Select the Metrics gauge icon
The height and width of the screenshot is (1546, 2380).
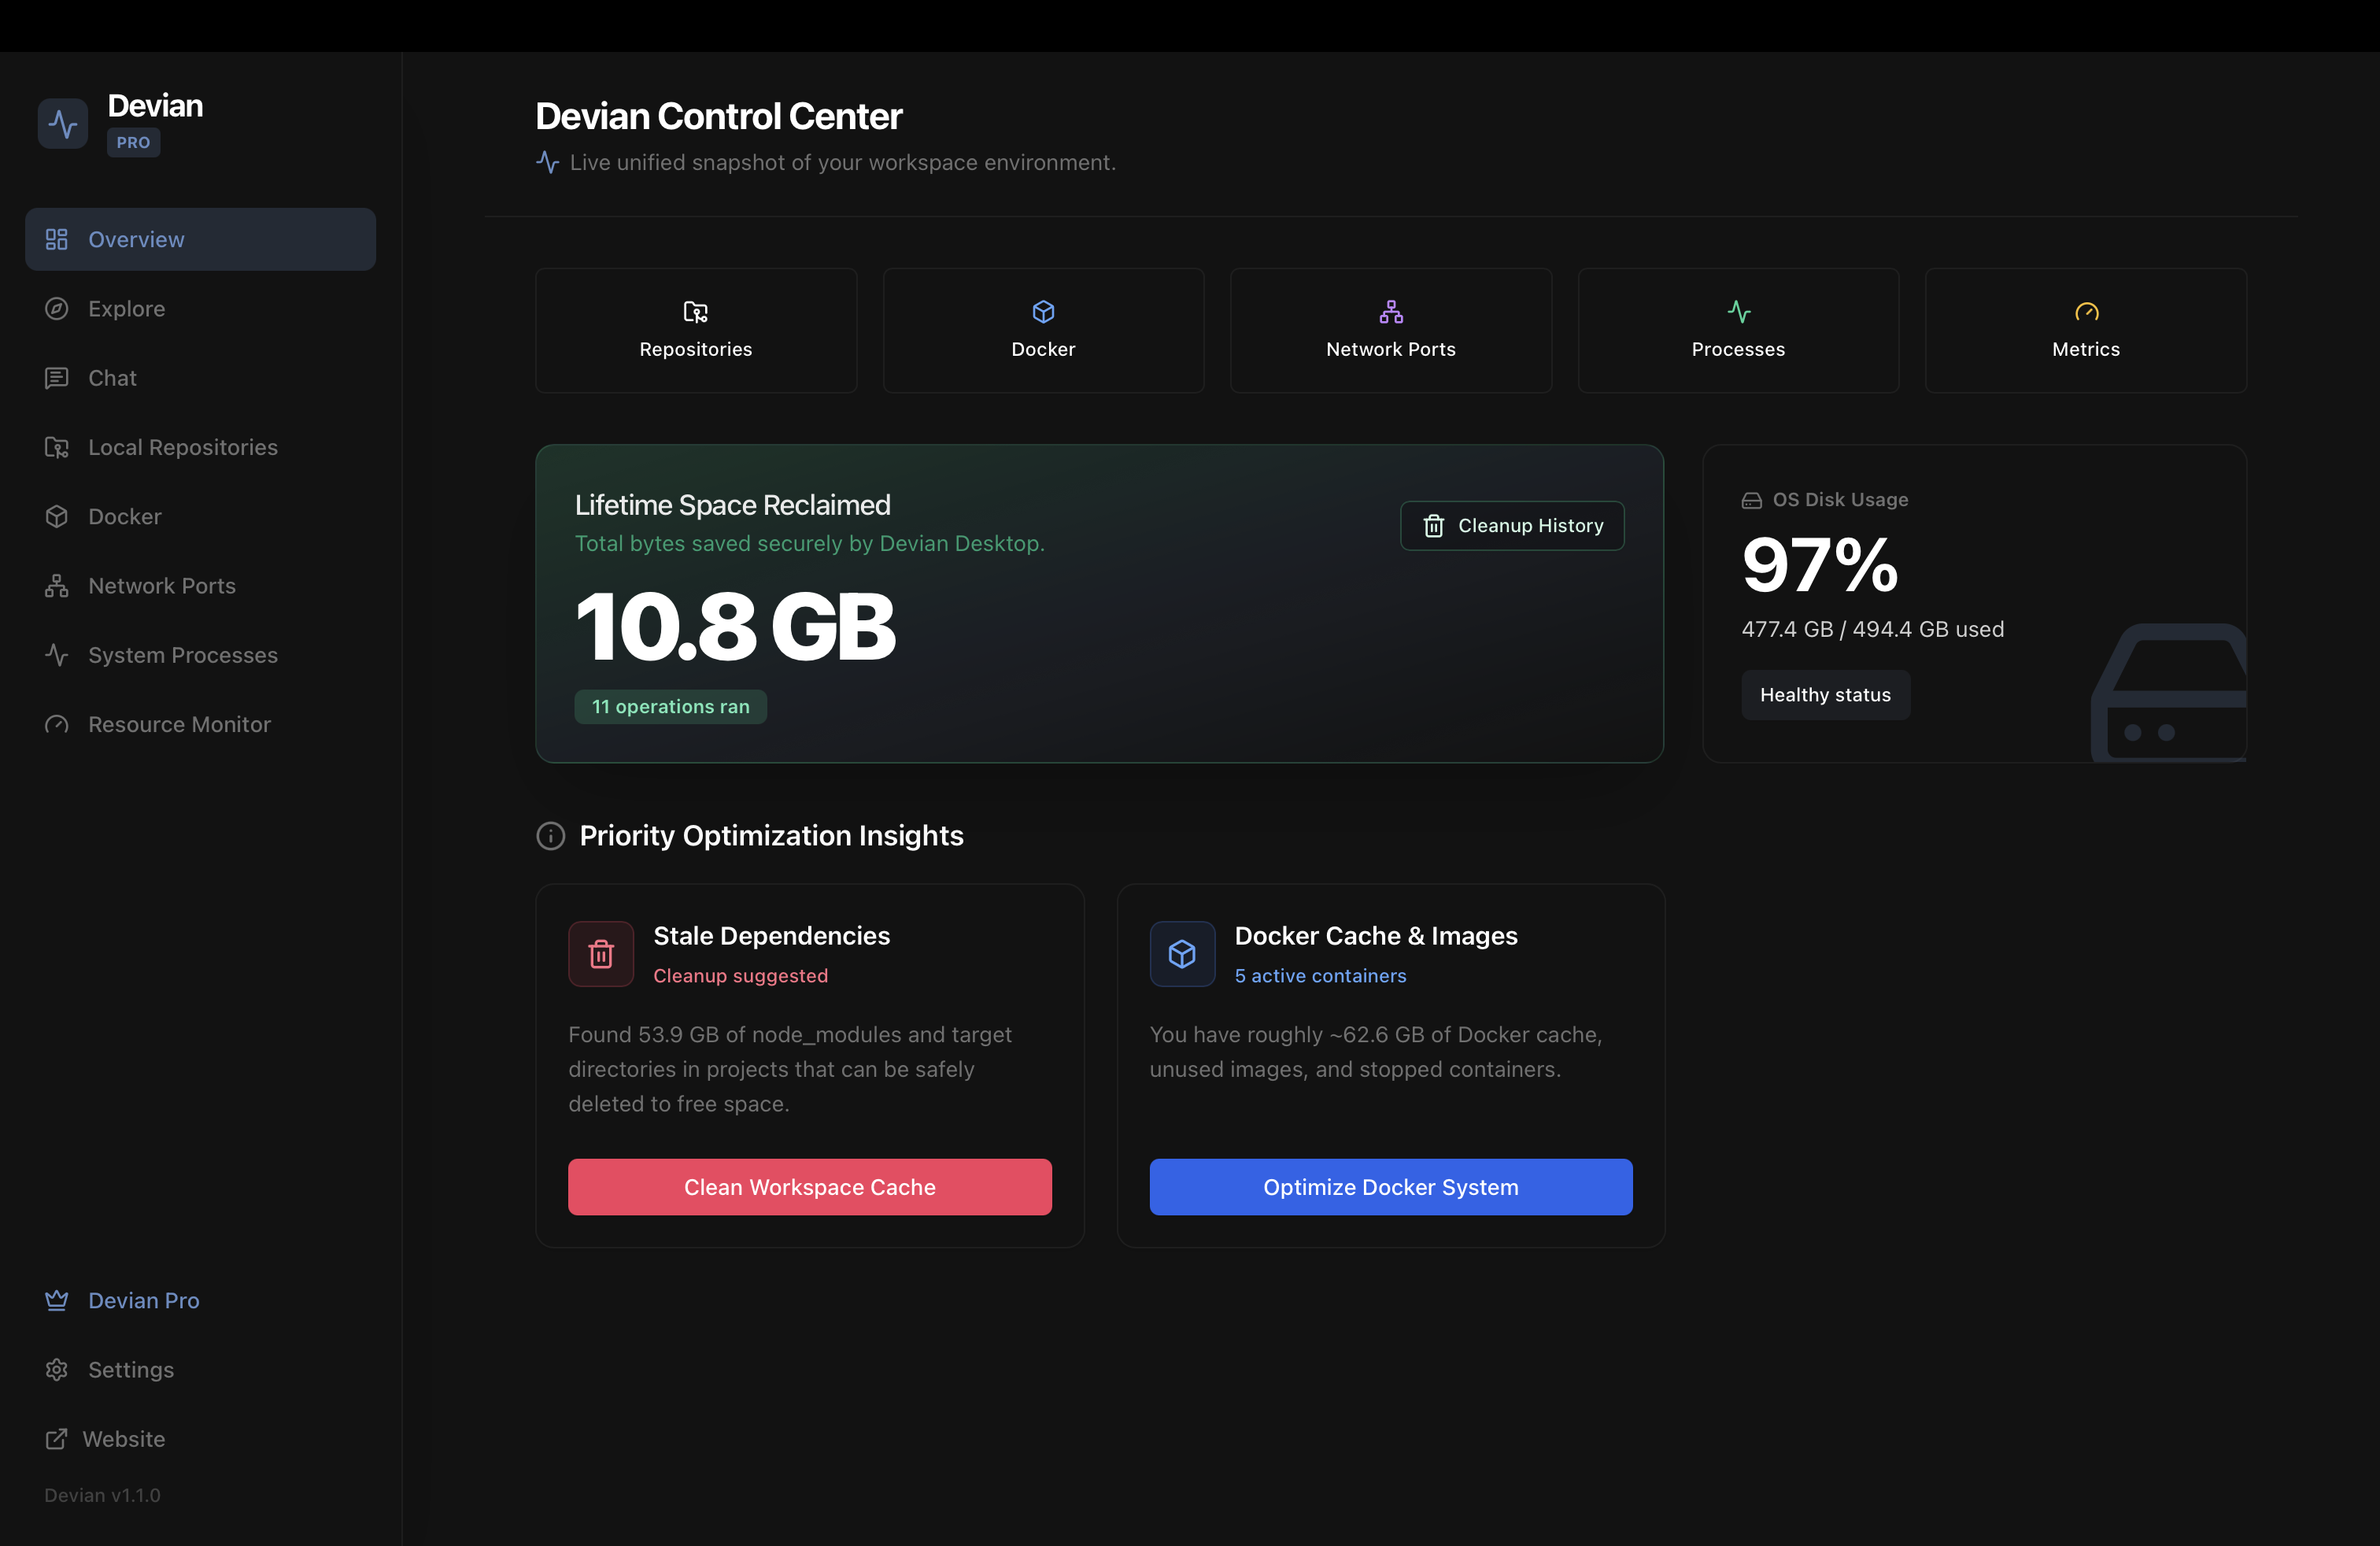(2086, 312)
